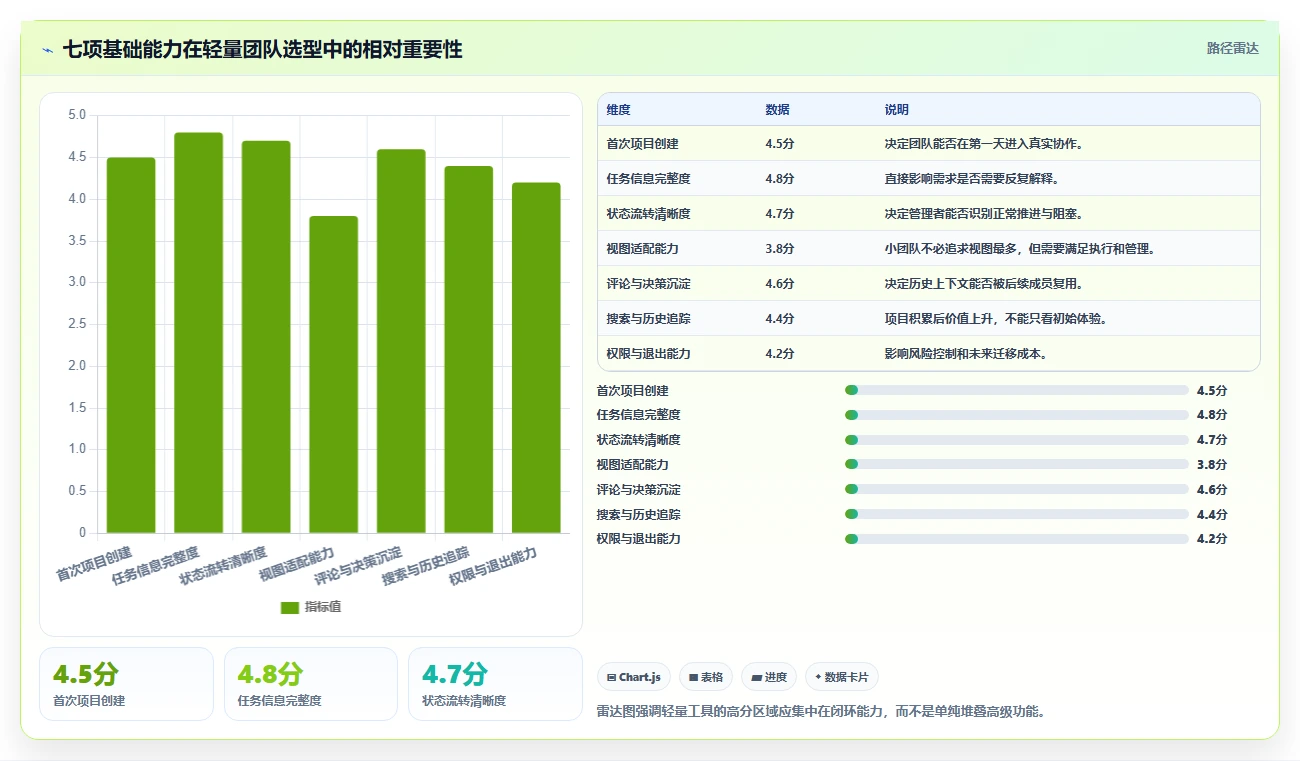The image size is (1300, 761).
Task: Click the 4.4分 value in the table
Action: [780, 319]
